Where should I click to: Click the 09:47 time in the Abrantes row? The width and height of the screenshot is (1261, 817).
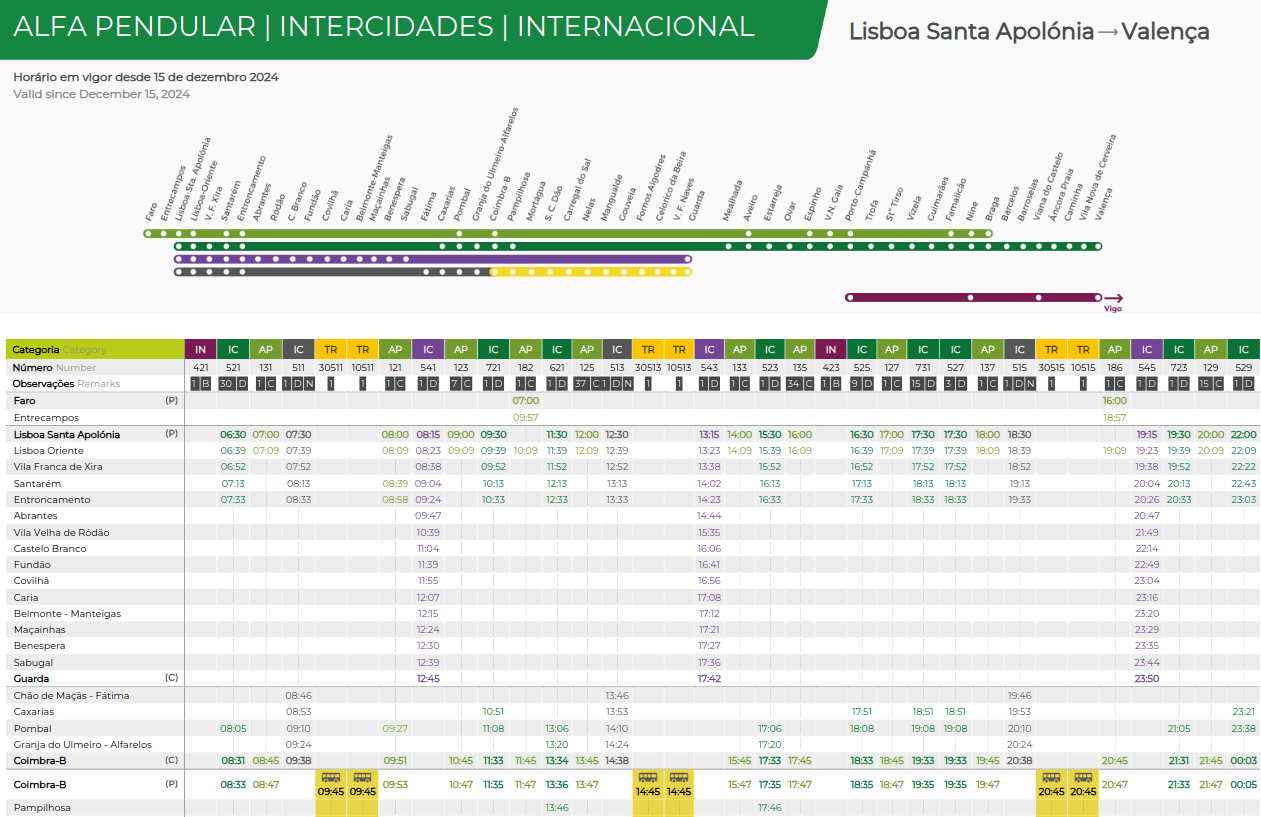click(428, 516)
